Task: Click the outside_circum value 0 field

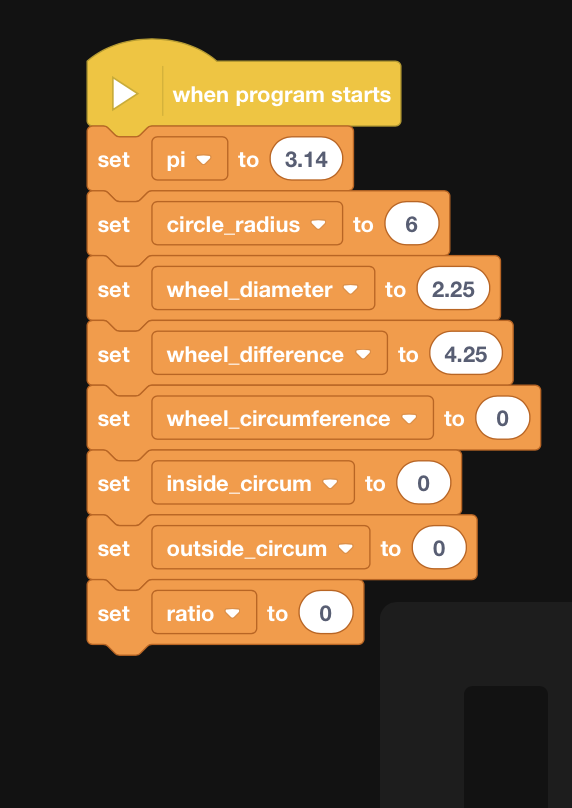Action: (x=439, y=548)
